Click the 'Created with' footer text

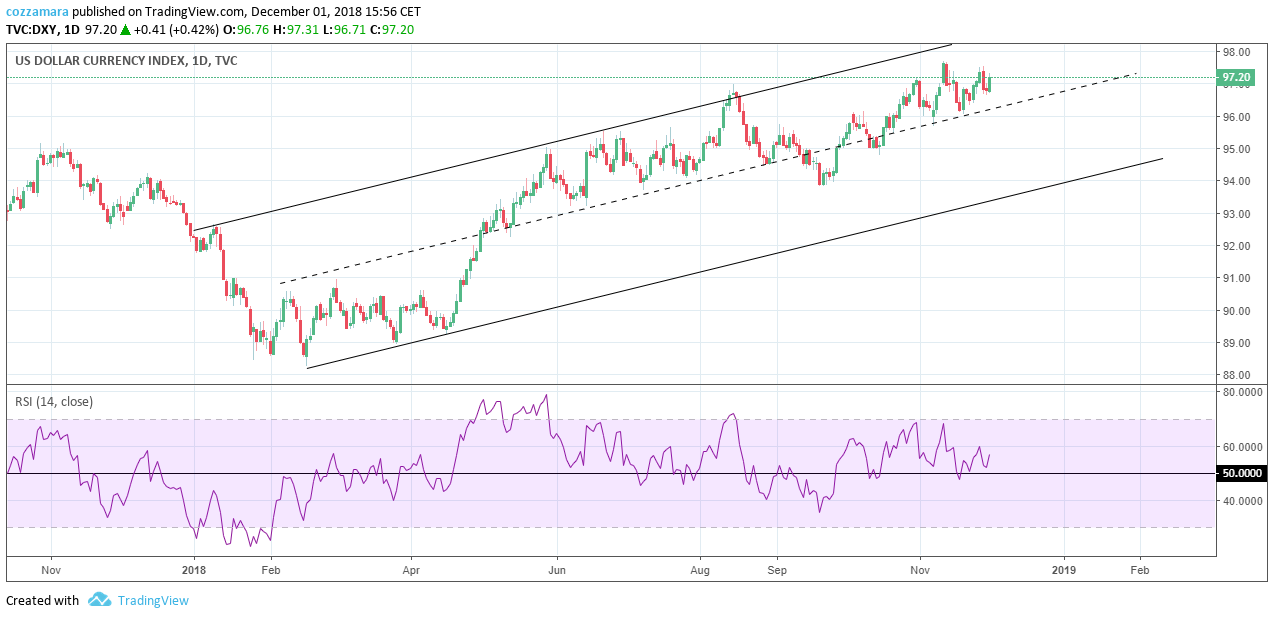[x=42, y=601]
